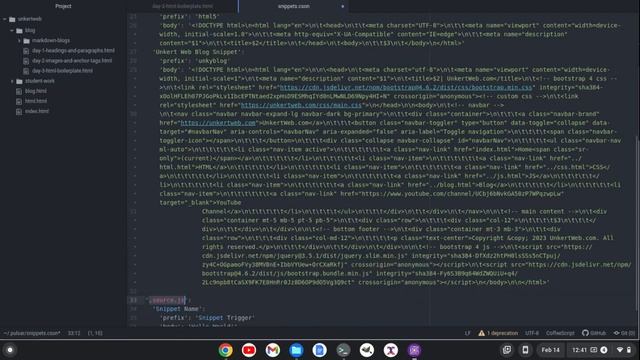Click the 'prefix': 'html5' line

click(190, 16)
